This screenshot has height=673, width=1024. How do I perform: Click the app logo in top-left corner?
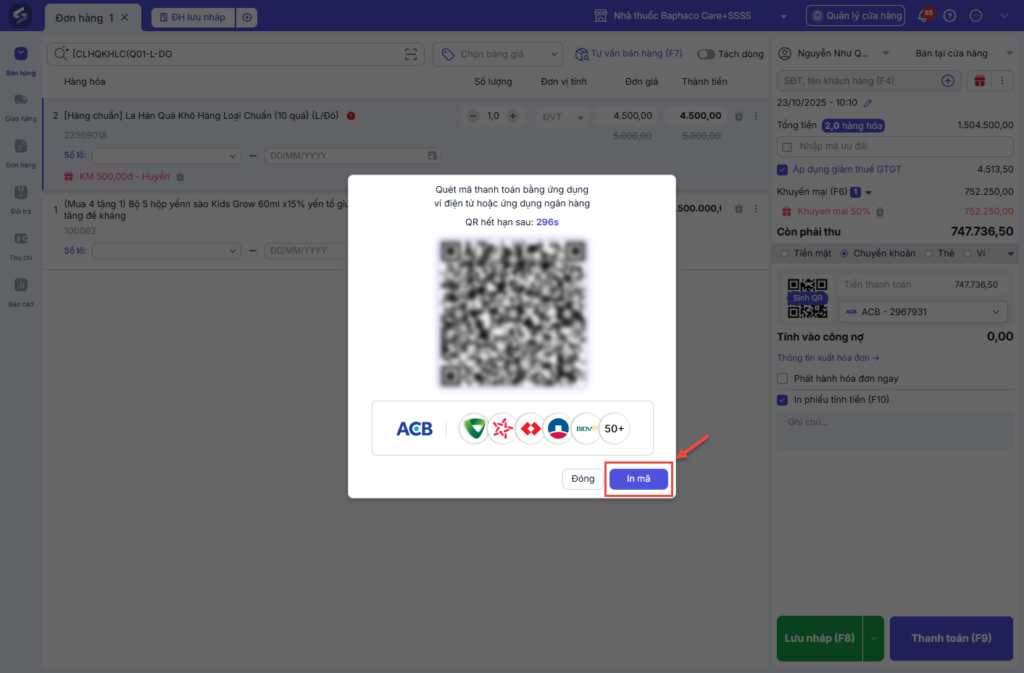tap(20, 15)
